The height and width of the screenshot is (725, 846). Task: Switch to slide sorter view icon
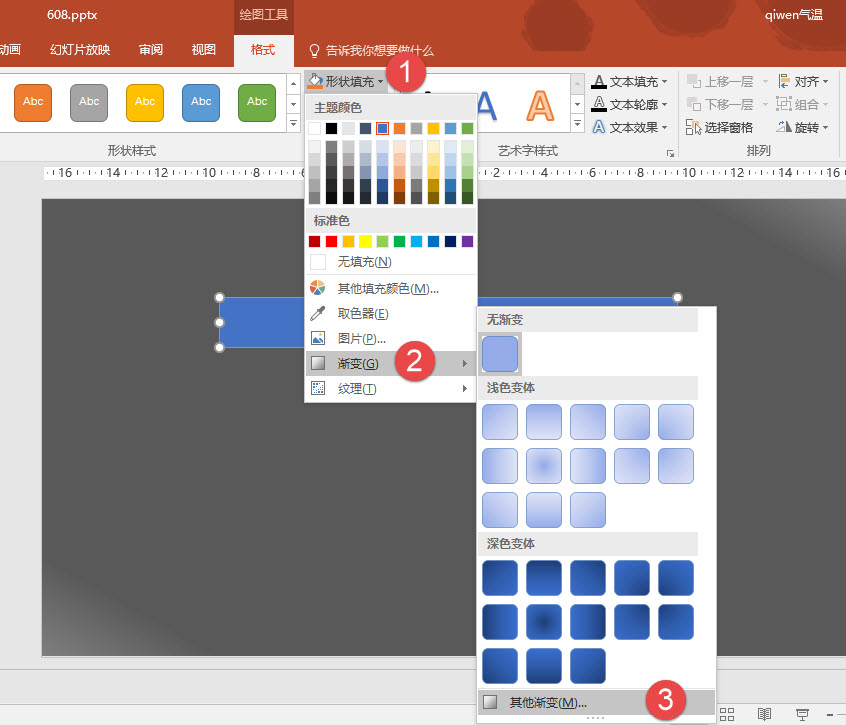[727, 715]
